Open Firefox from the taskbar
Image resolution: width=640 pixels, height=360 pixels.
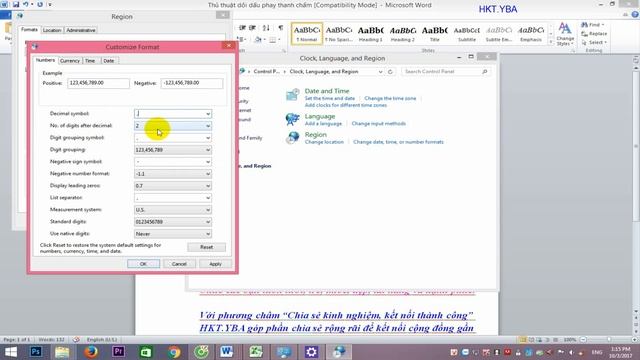pyautogui.click(x=91, y=352)
